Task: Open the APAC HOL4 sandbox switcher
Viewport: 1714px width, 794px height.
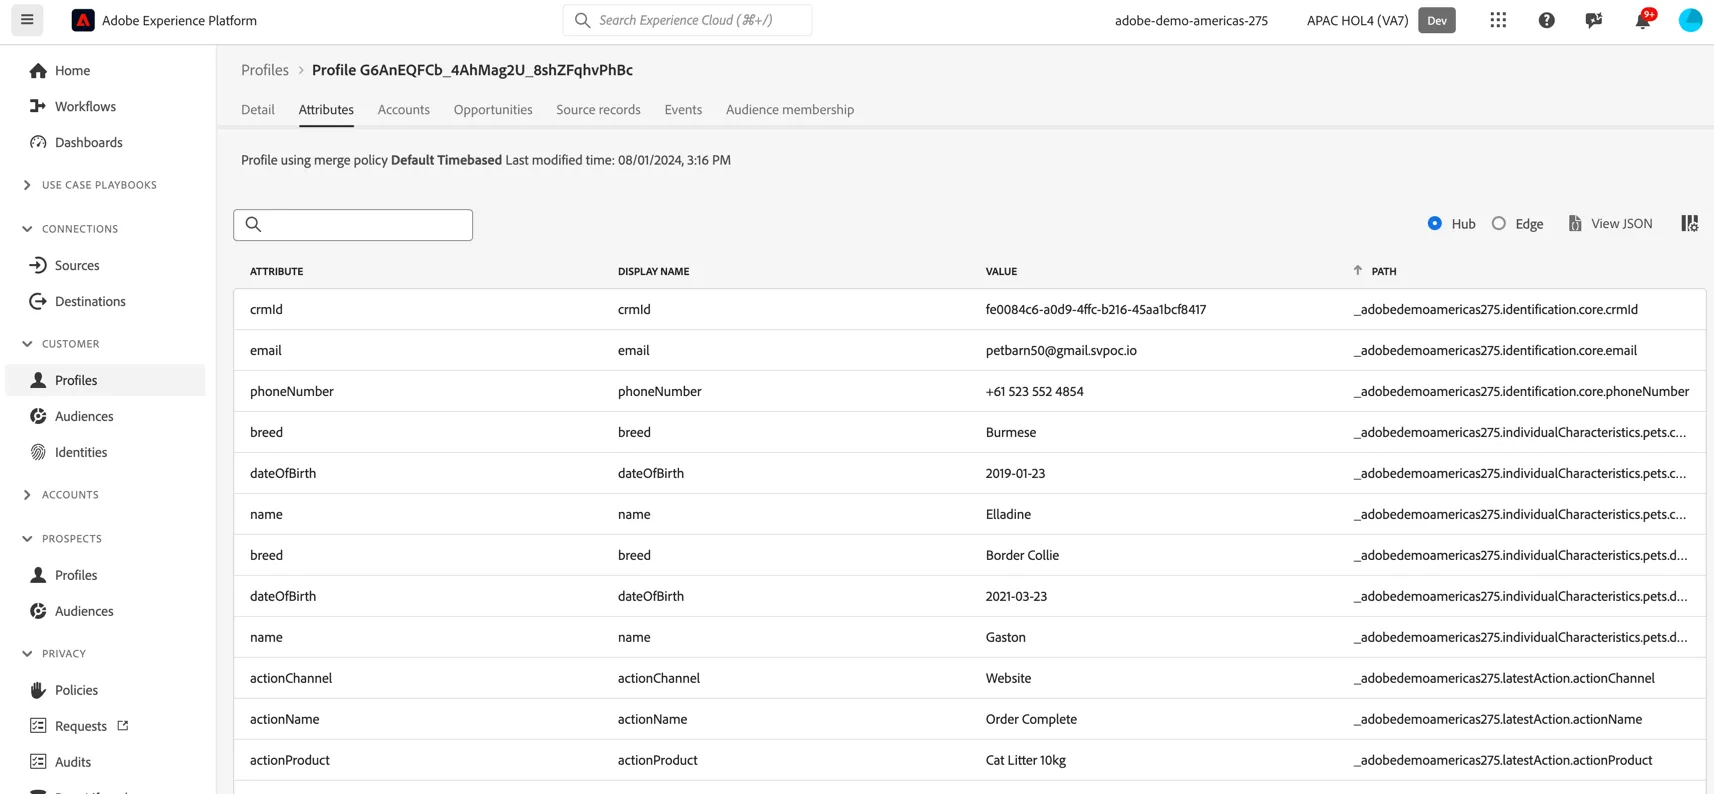Action: (x=1380, y=20)
